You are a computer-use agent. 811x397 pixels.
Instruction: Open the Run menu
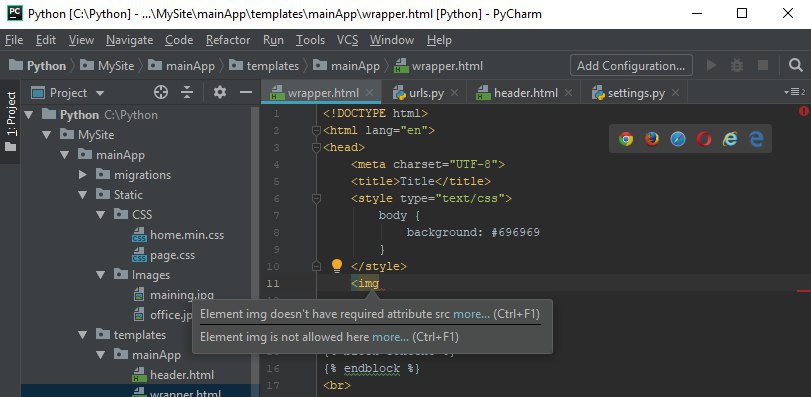click(273, 40)
